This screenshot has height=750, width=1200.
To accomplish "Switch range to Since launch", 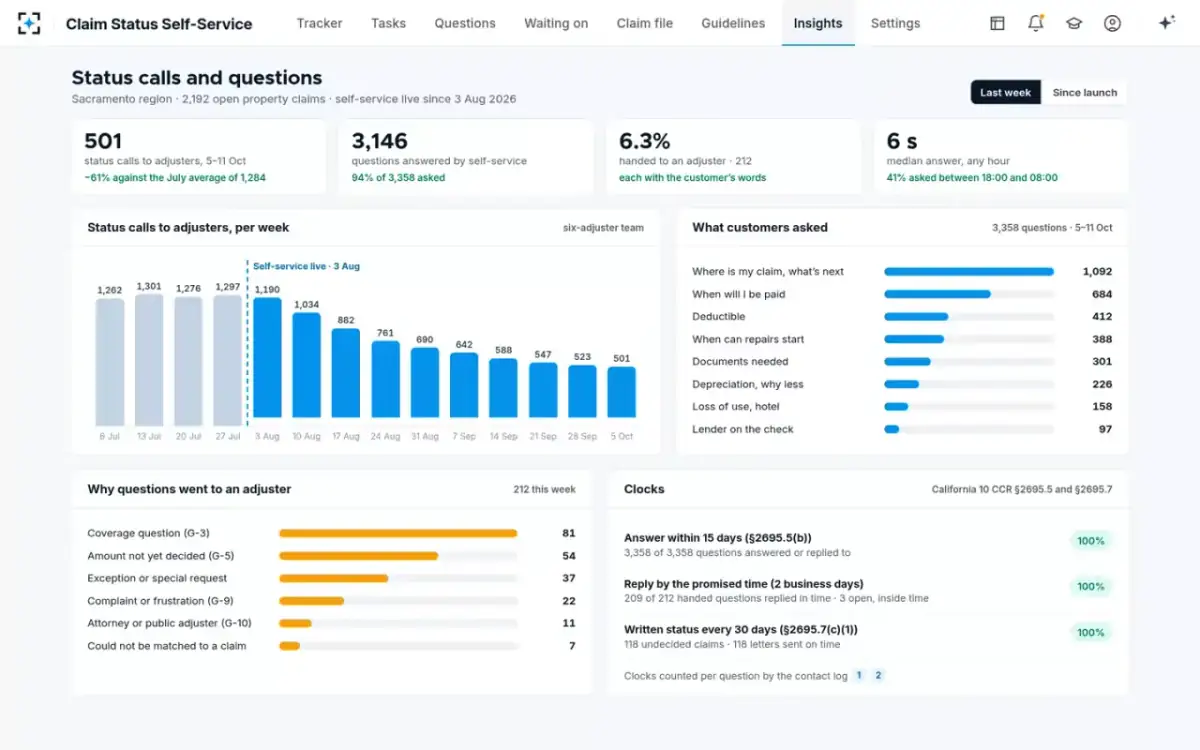I will 1084,92.
